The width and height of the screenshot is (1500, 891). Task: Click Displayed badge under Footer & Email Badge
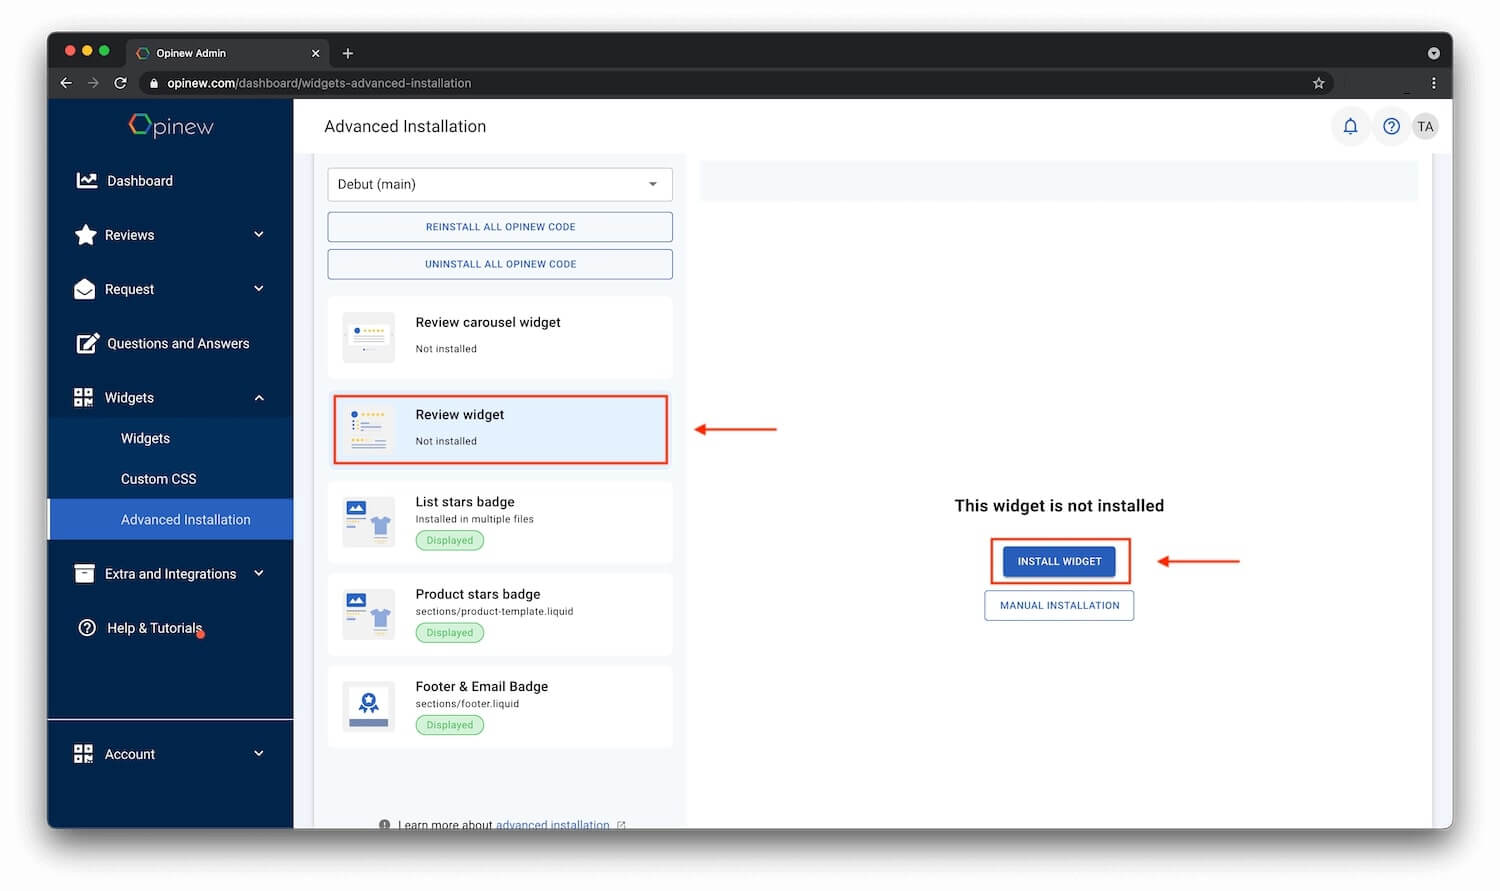(x=450, y=725)
